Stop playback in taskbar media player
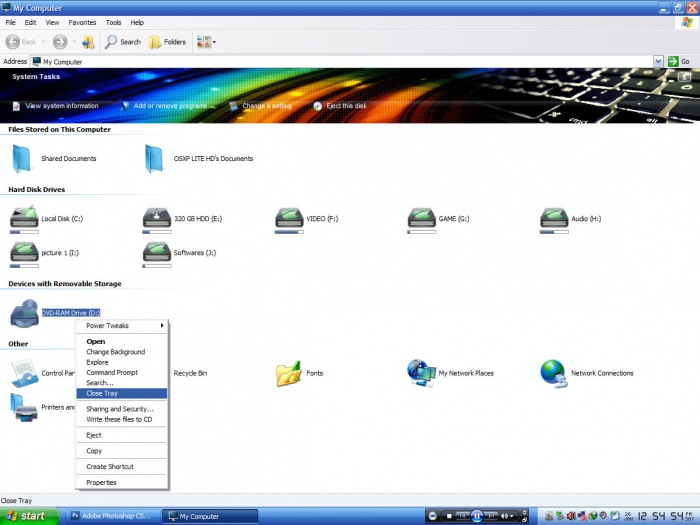This screenshot has width=700, height=525. coord(449,516)
